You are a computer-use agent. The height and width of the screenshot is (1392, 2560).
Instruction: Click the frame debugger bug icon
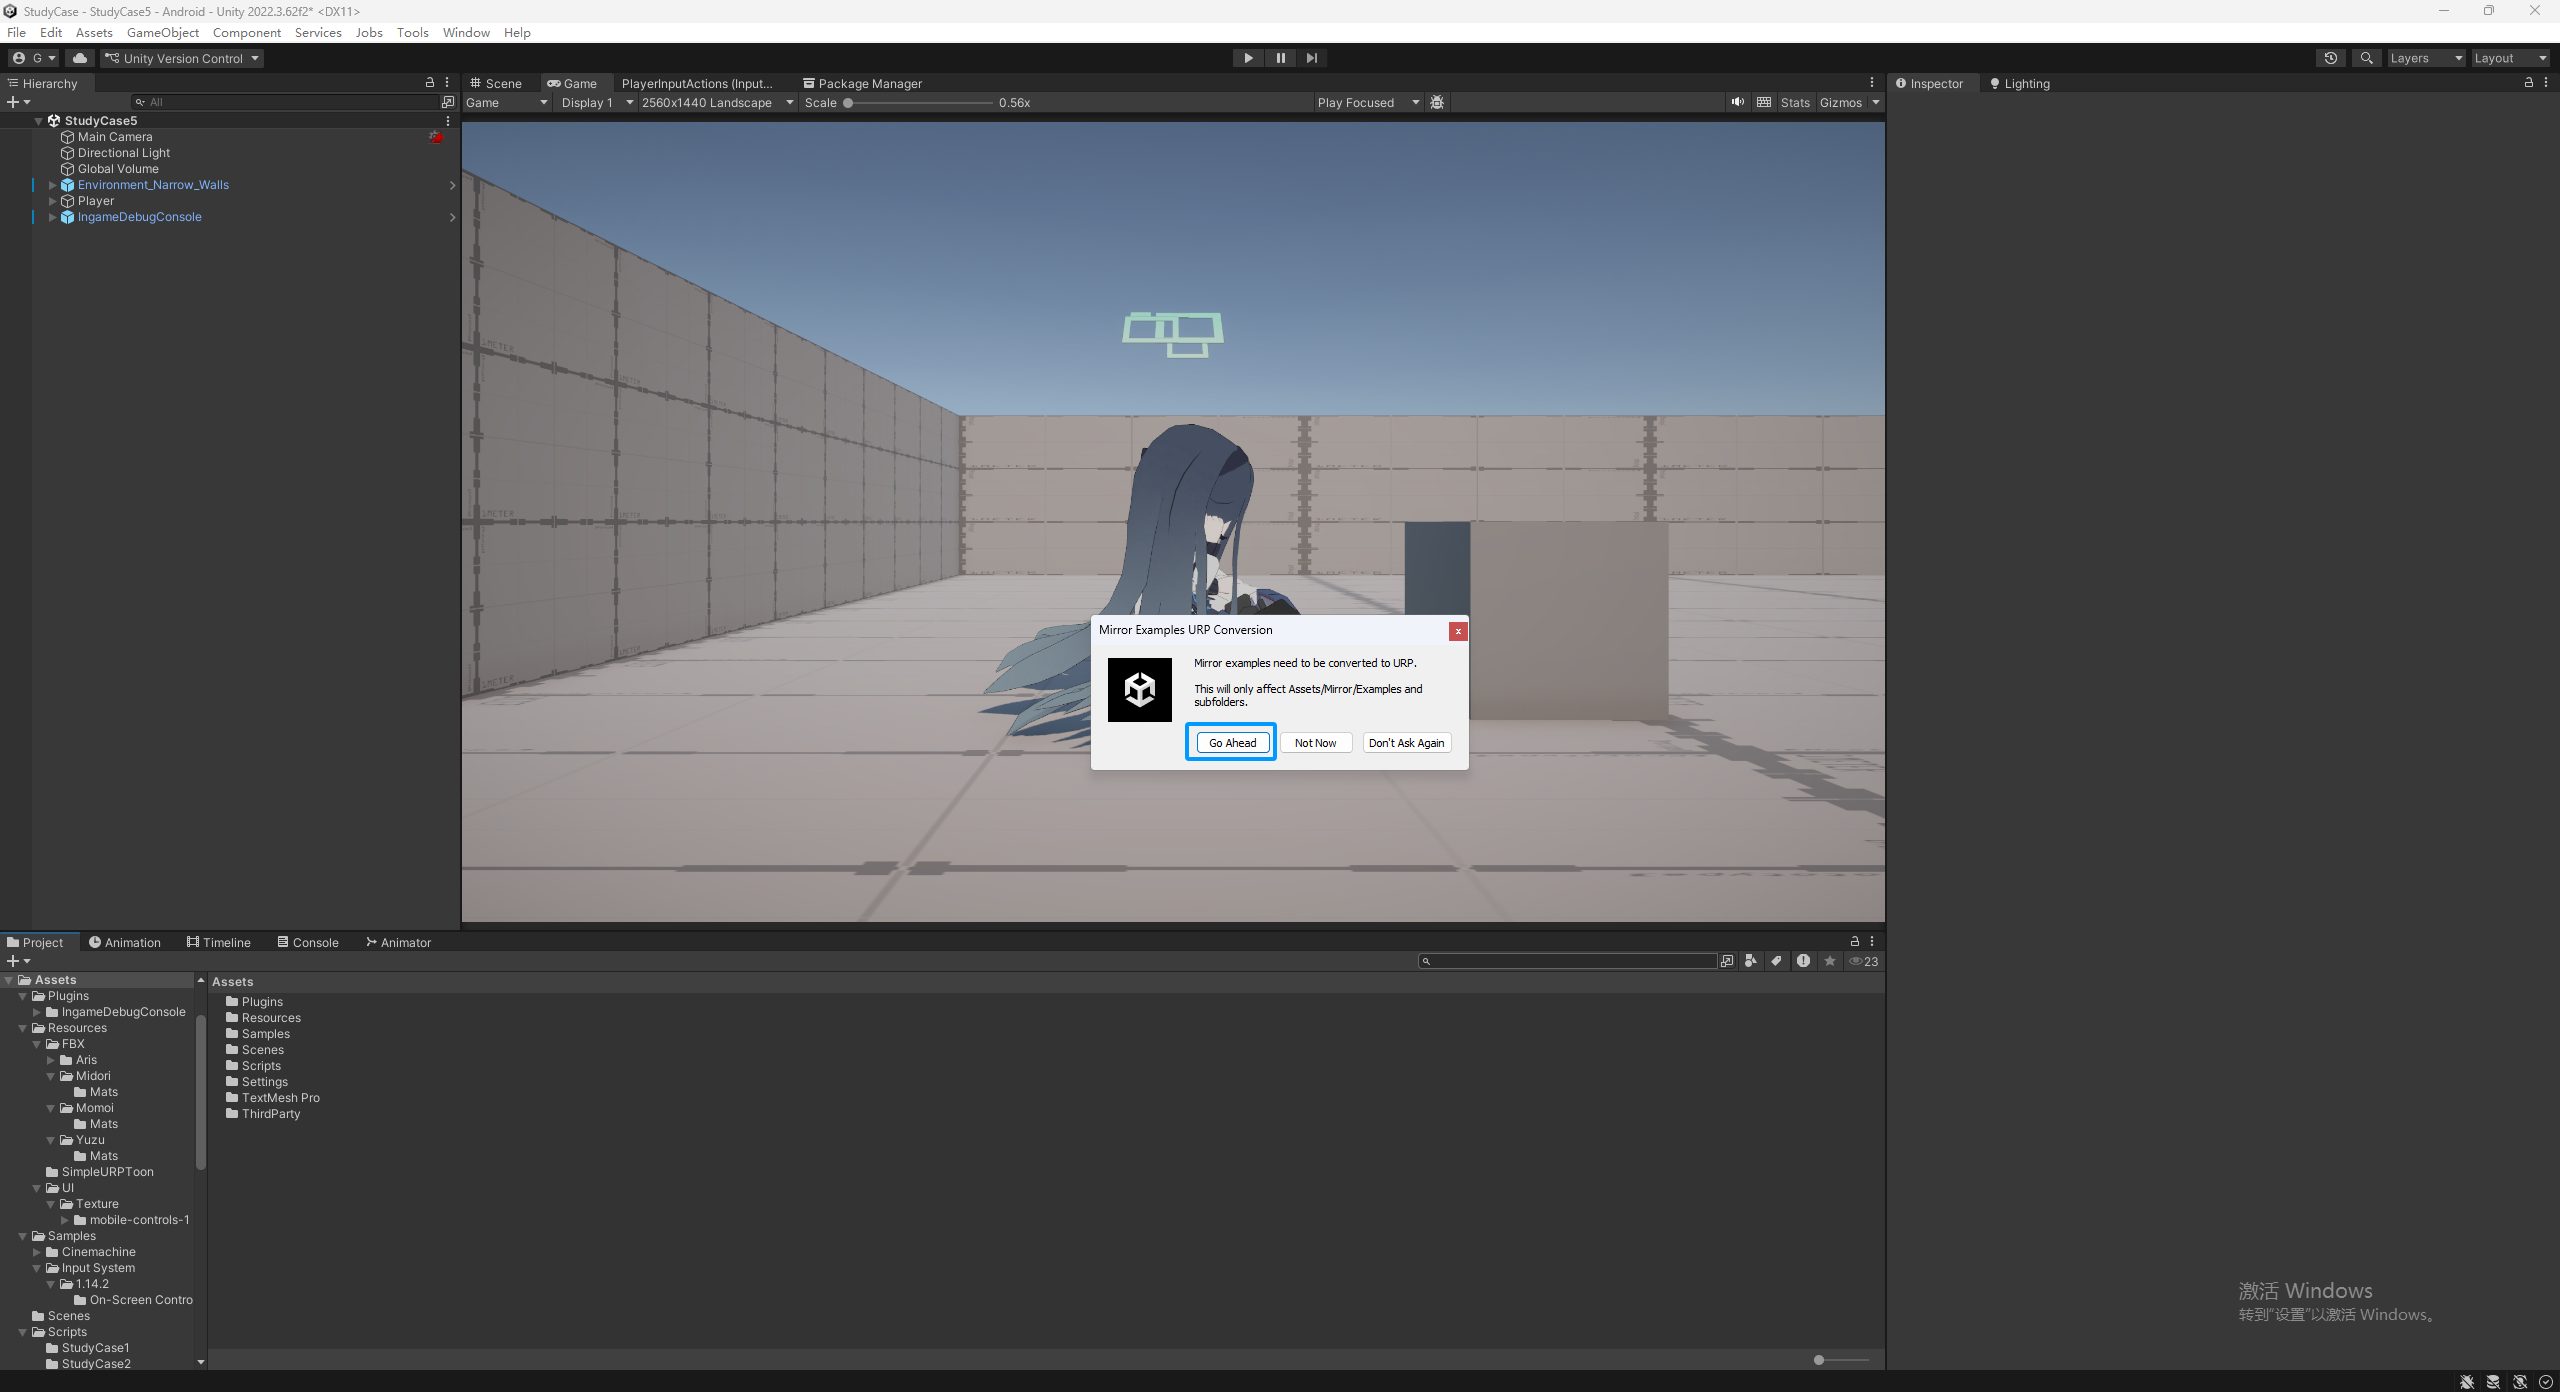pyautogui.click(x=1437, y=102)
